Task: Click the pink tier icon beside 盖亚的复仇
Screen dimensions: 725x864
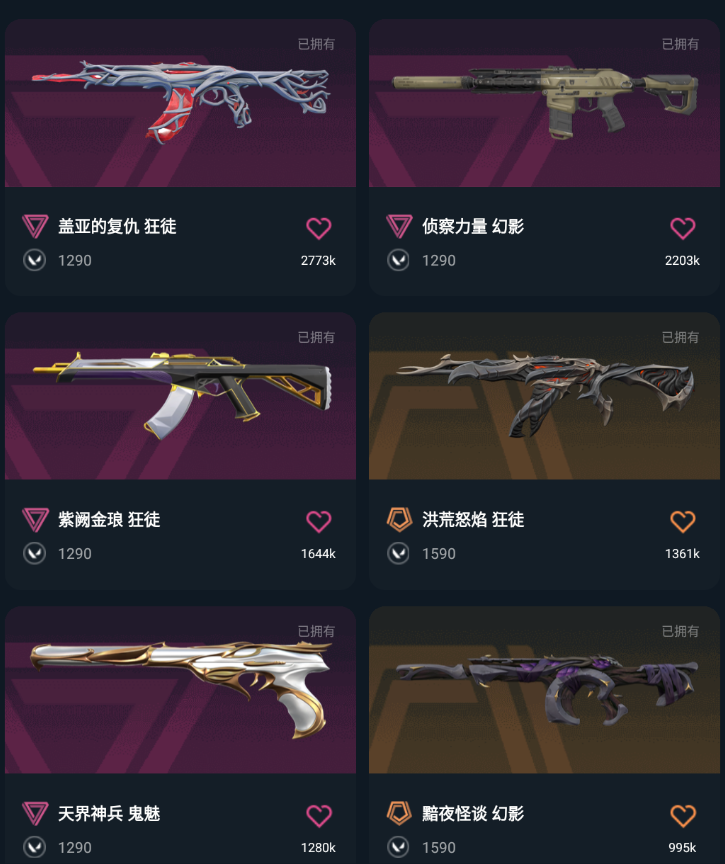Action: (x=35, y=226)
